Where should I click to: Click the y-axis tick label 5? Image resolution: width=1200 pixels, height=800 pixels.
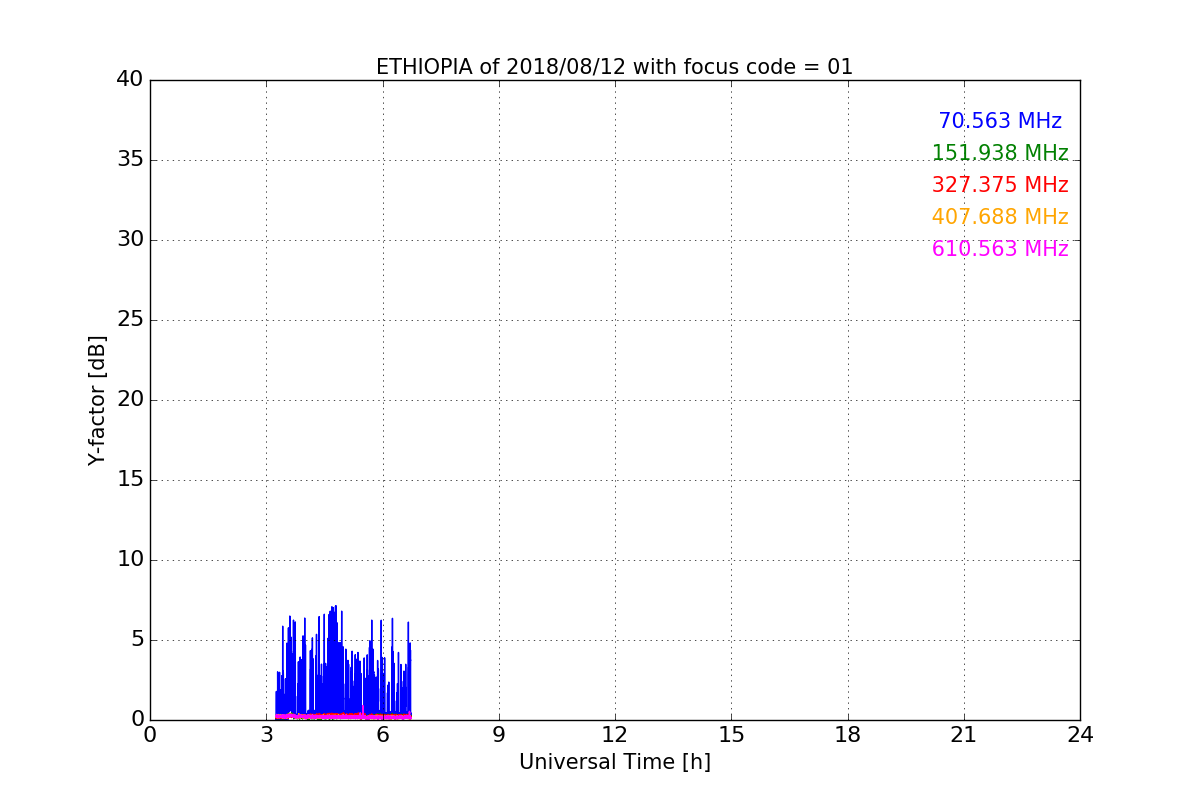137,640
